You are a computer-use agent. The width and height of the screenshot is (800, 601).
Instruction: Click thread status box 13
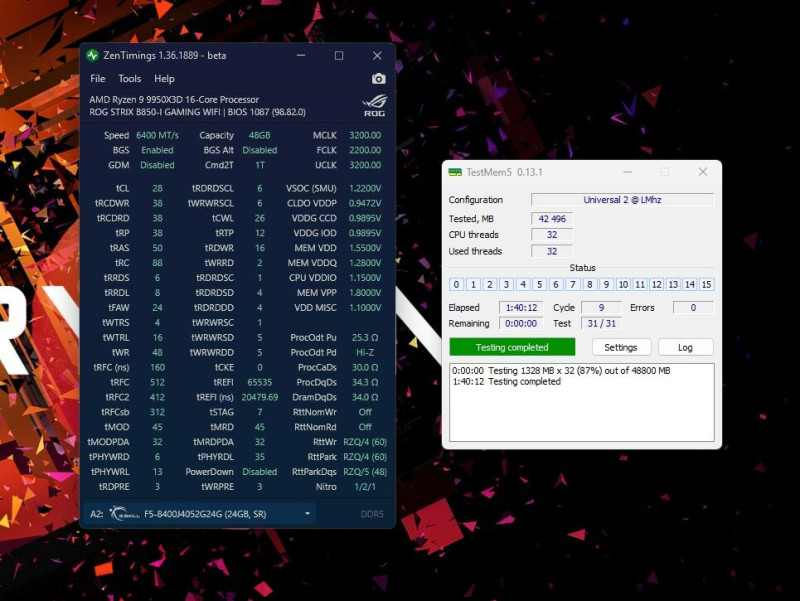[673, 284]
